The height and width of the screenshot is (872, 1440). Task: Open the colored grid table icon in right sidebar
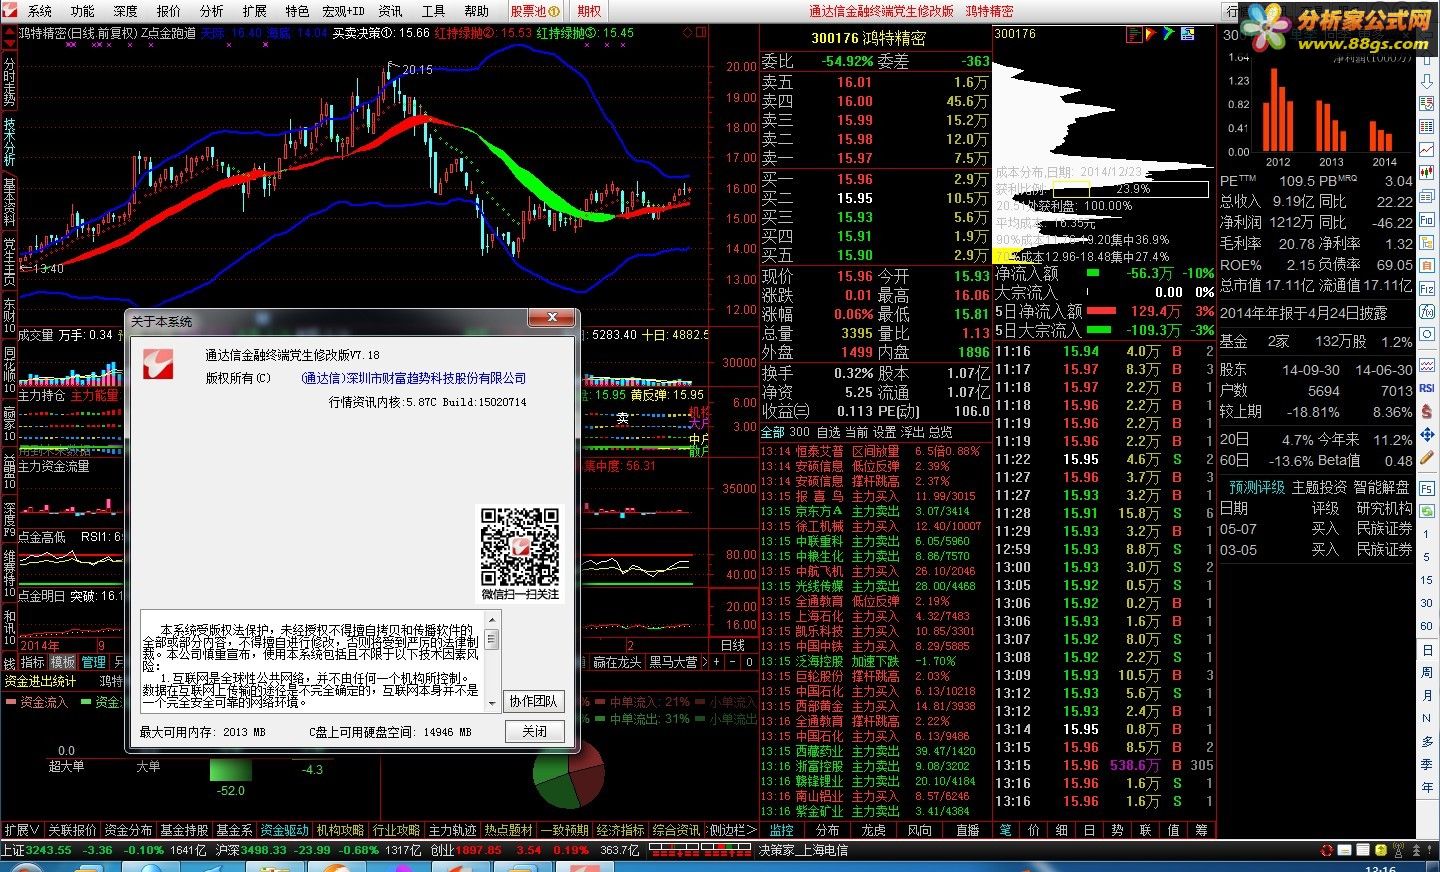pyautogui.click(x=1427, y=126)
